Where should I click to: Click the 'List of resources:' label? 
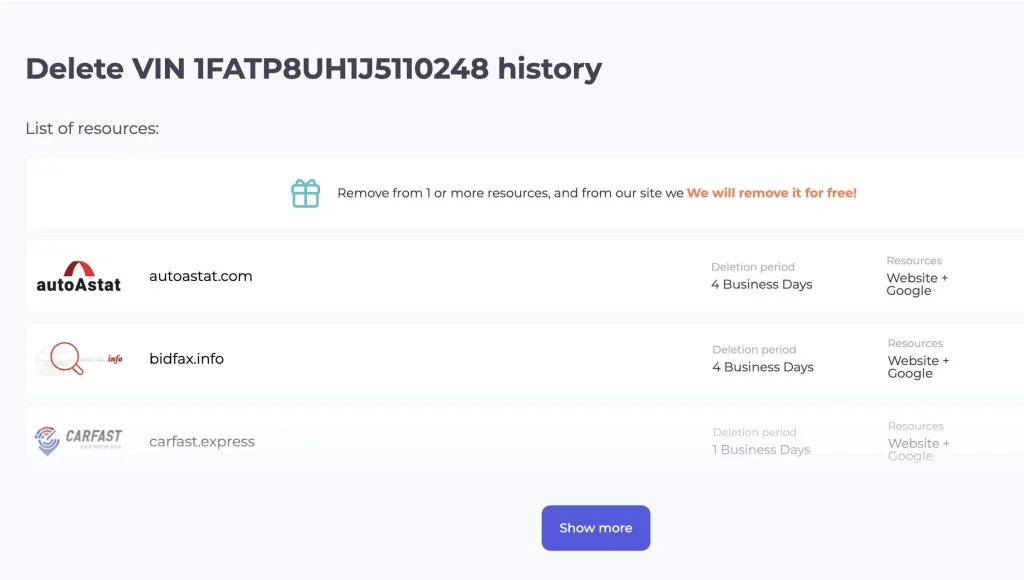coord(92,129)
